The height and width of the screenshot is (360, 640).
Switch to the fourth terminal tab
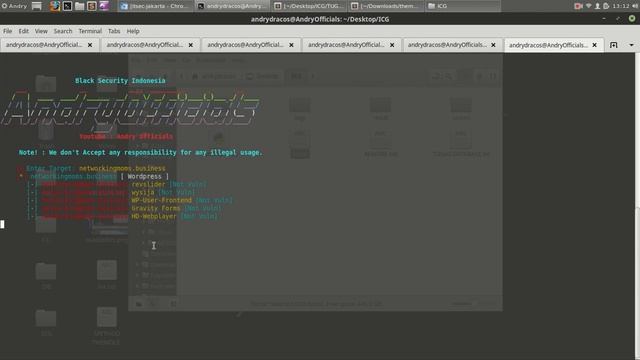point(352,45)
